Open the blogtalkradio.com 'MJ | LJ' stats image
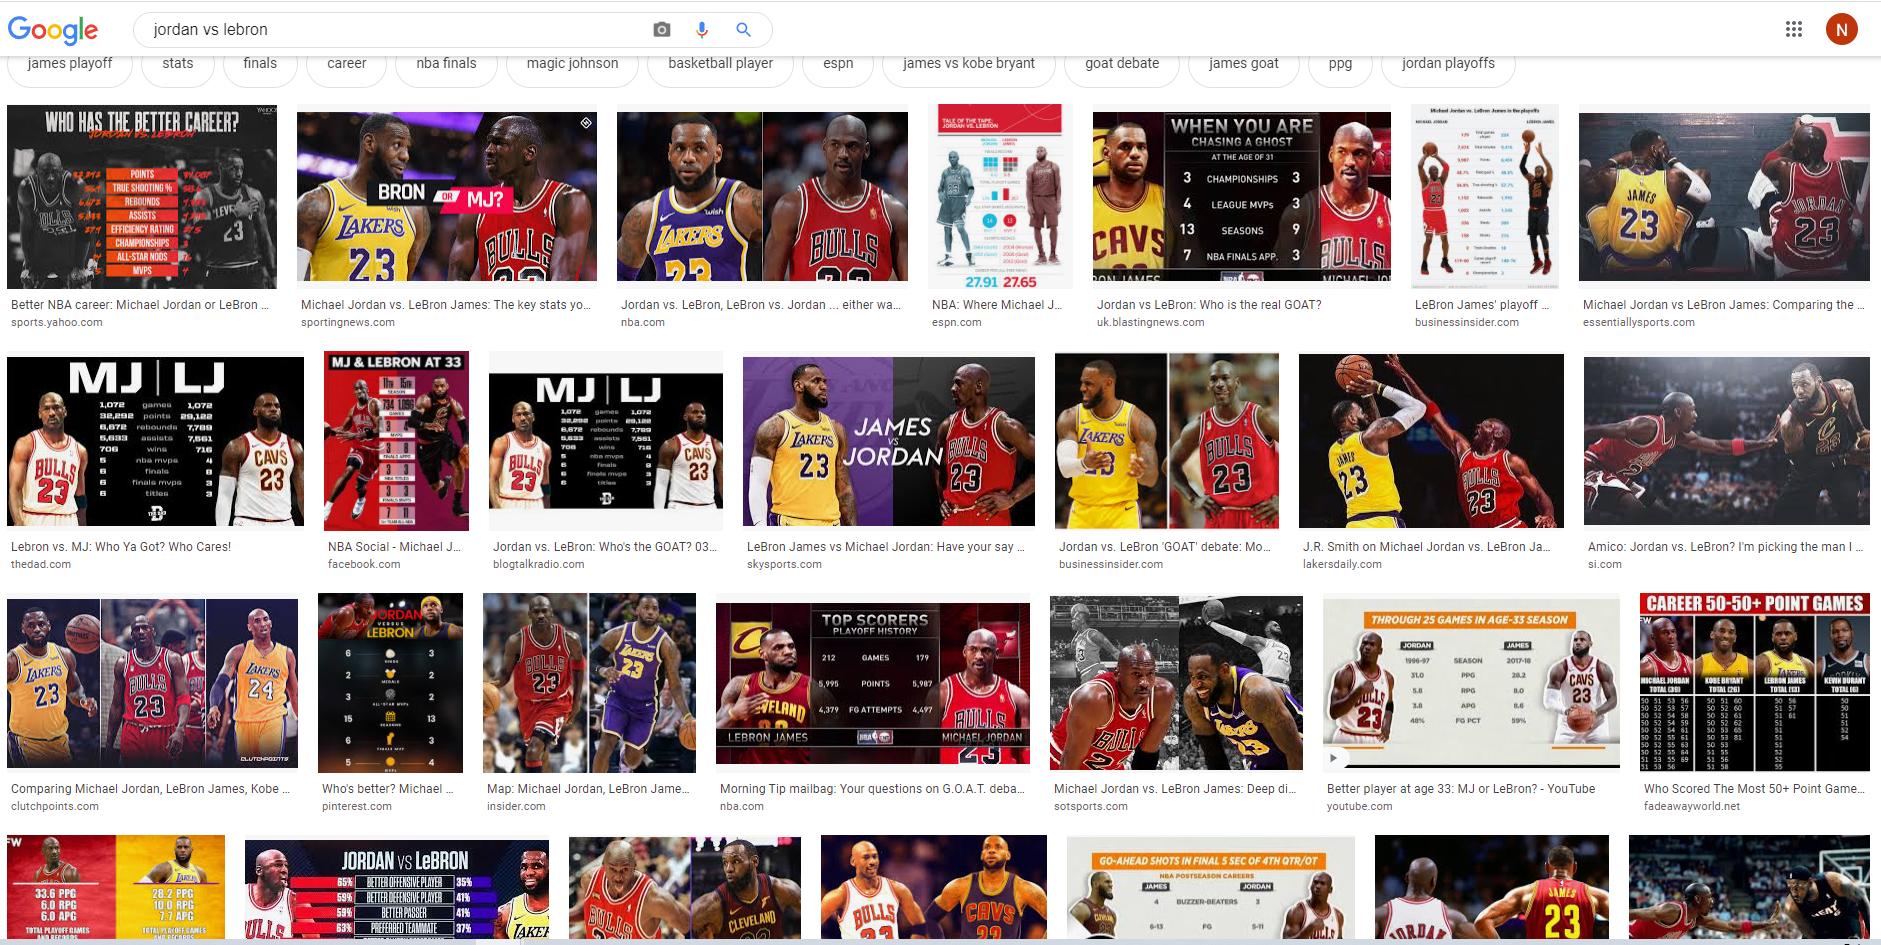The image size is (1881, 945). click(x=606, y=441)
